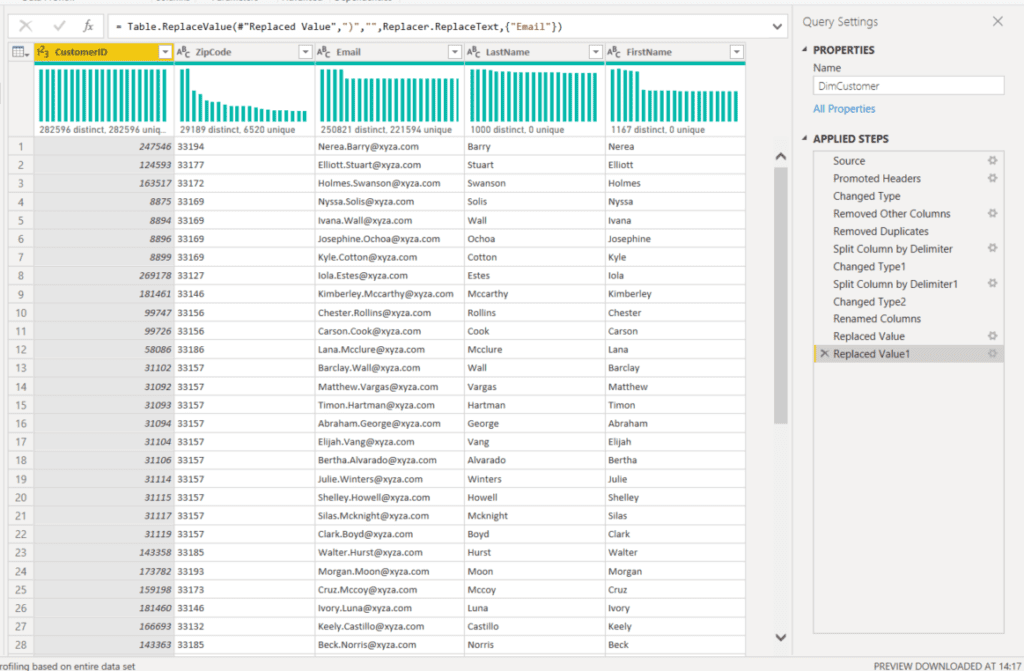Open the All Properties link
The width and height of the screenshot is (1024, 671).
click(x=844, y=109)
